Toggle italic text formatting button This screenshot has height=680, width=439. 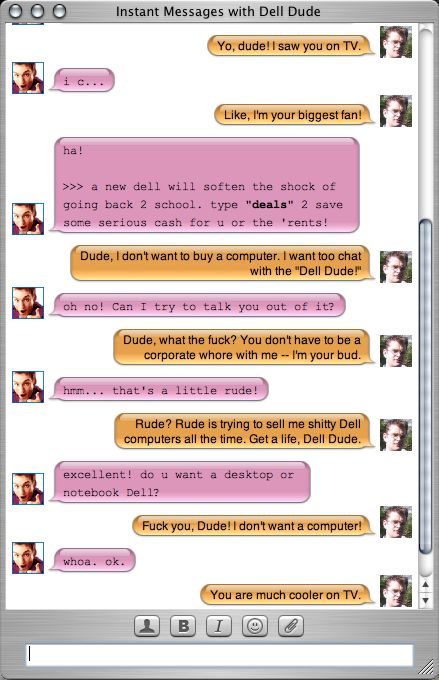219,626
